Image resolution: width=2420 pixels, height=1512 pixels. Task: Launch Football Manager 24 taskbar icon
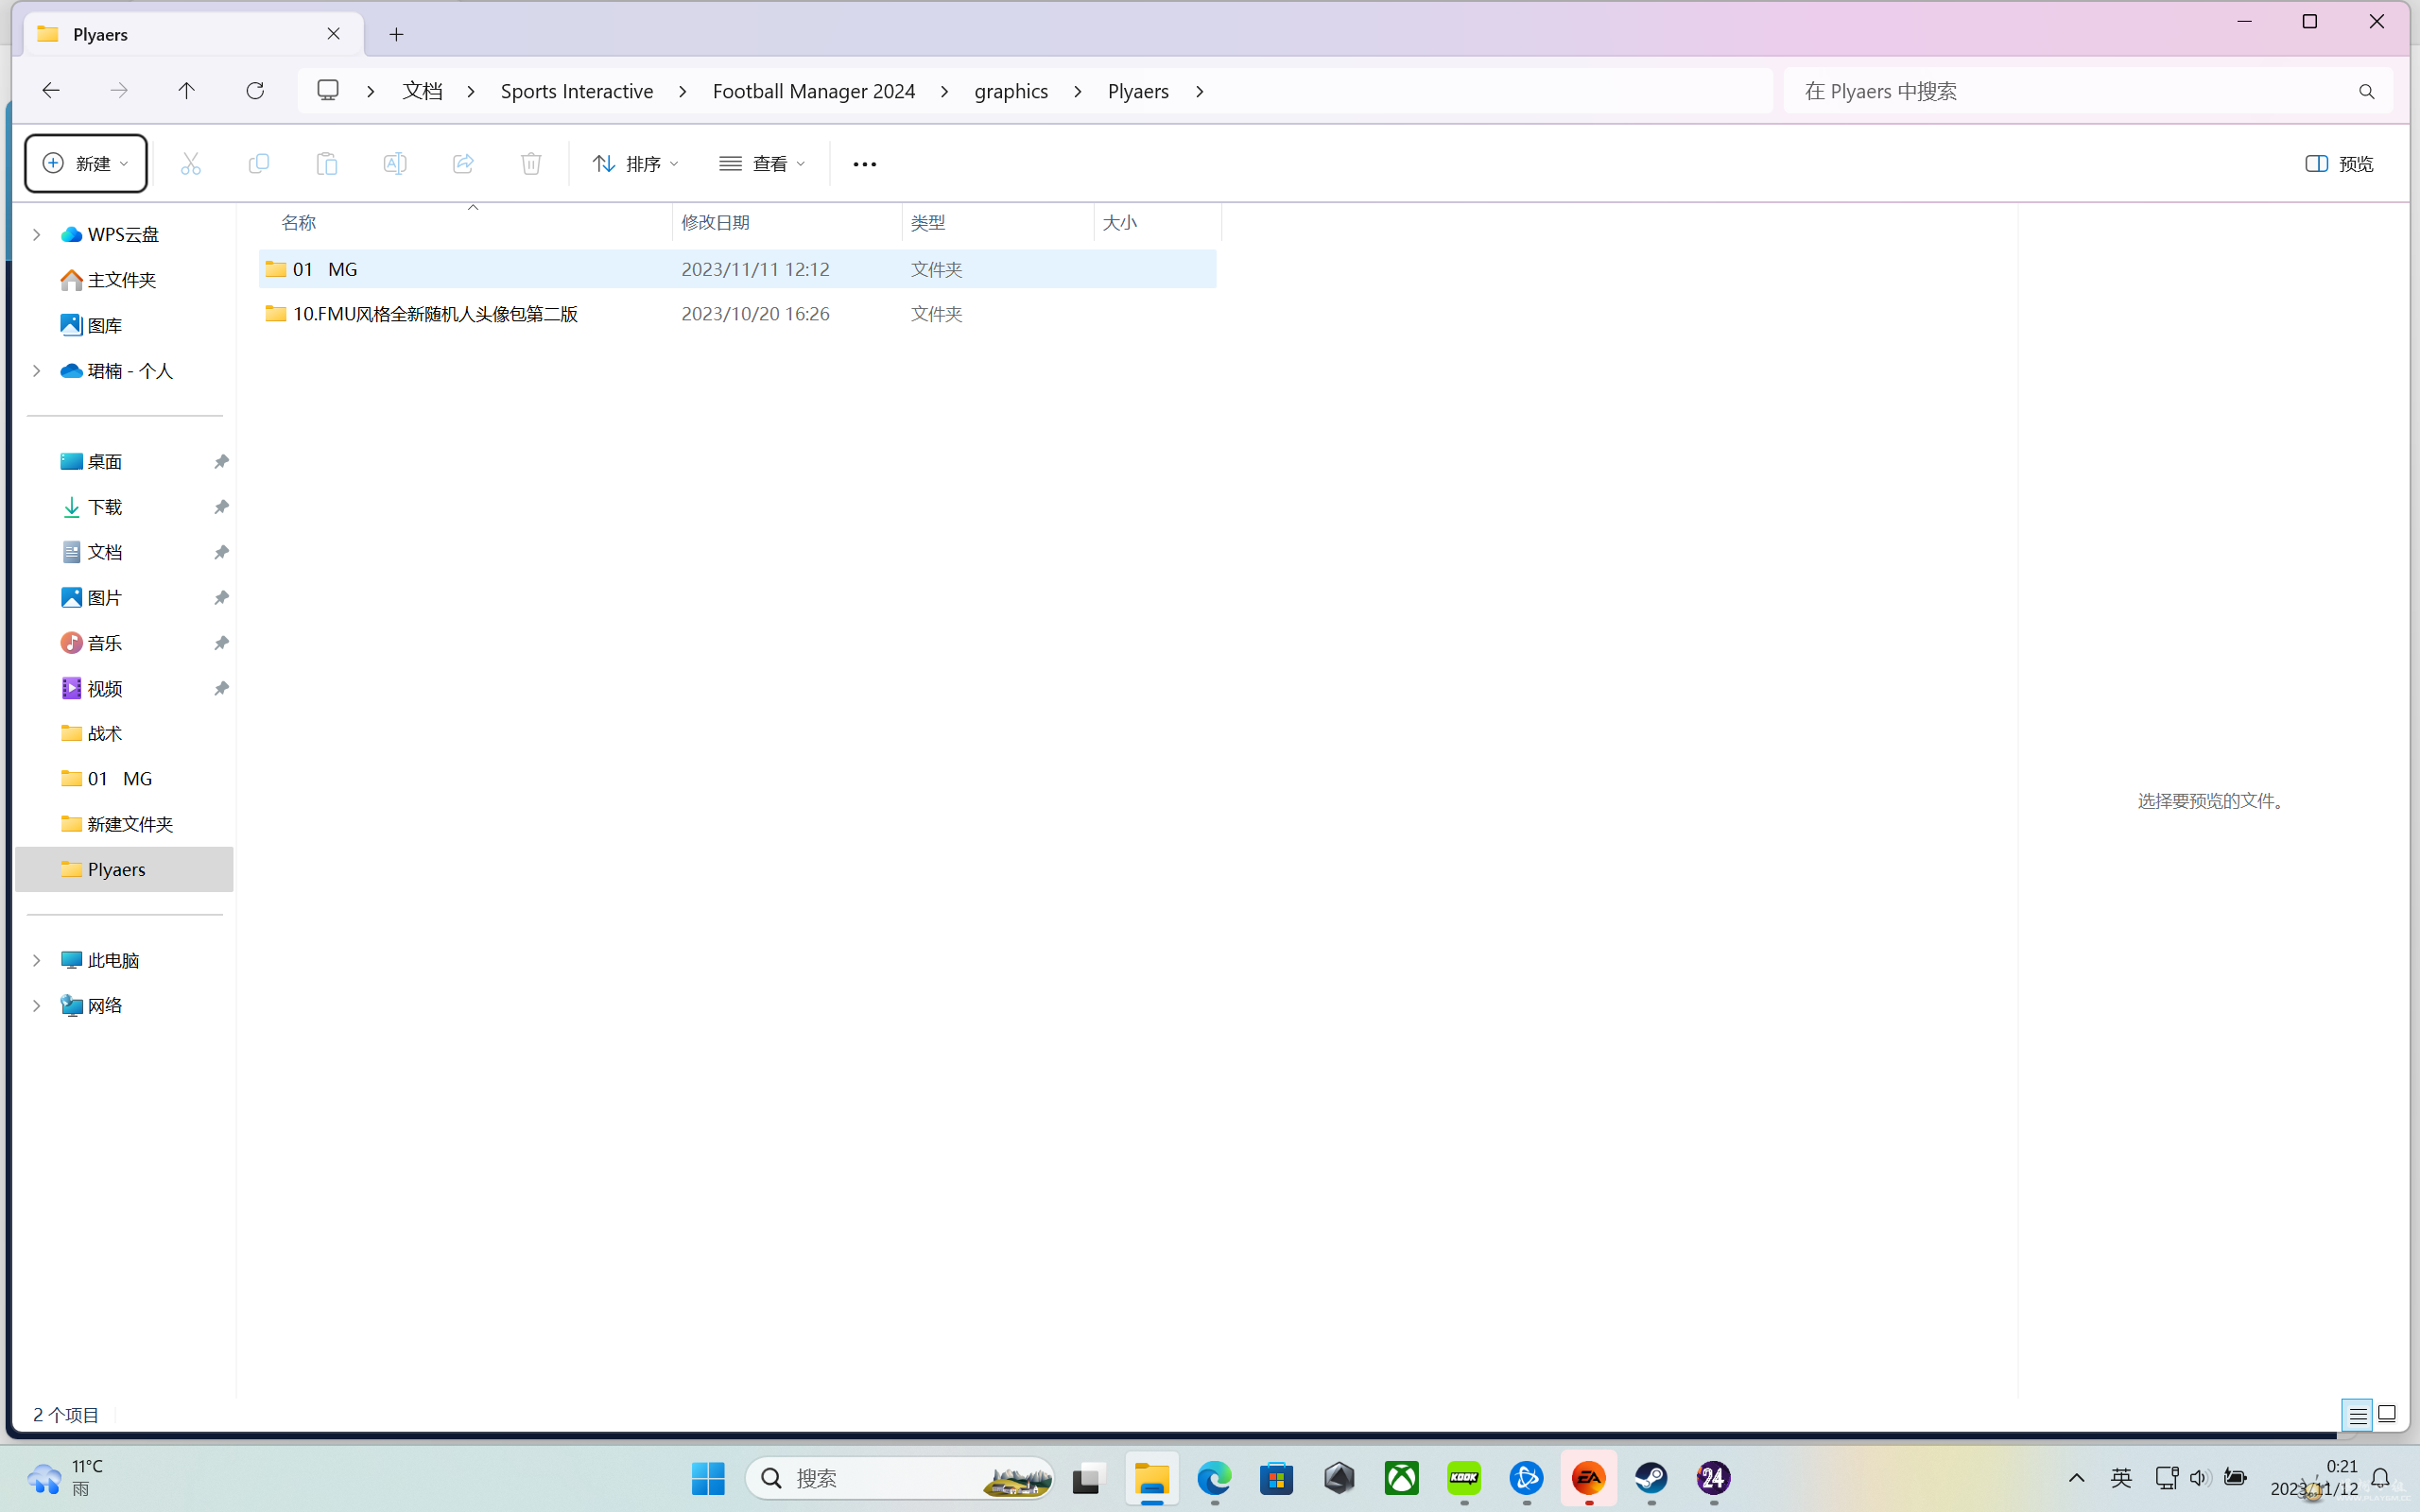coord(1713,1477)
